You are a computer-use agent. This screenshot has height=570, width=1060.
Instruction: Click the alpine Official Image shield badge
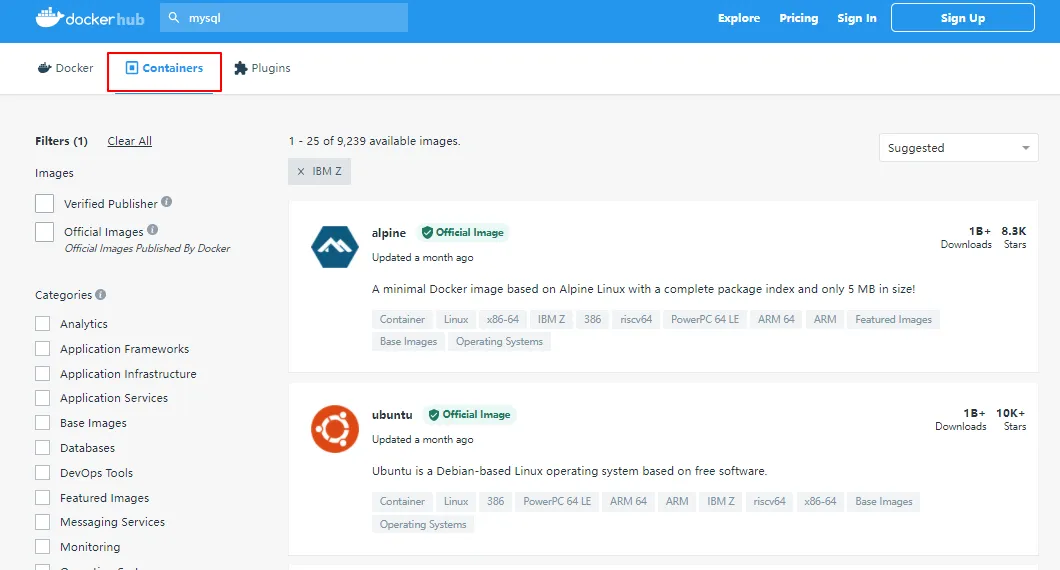tap(463, 233)
